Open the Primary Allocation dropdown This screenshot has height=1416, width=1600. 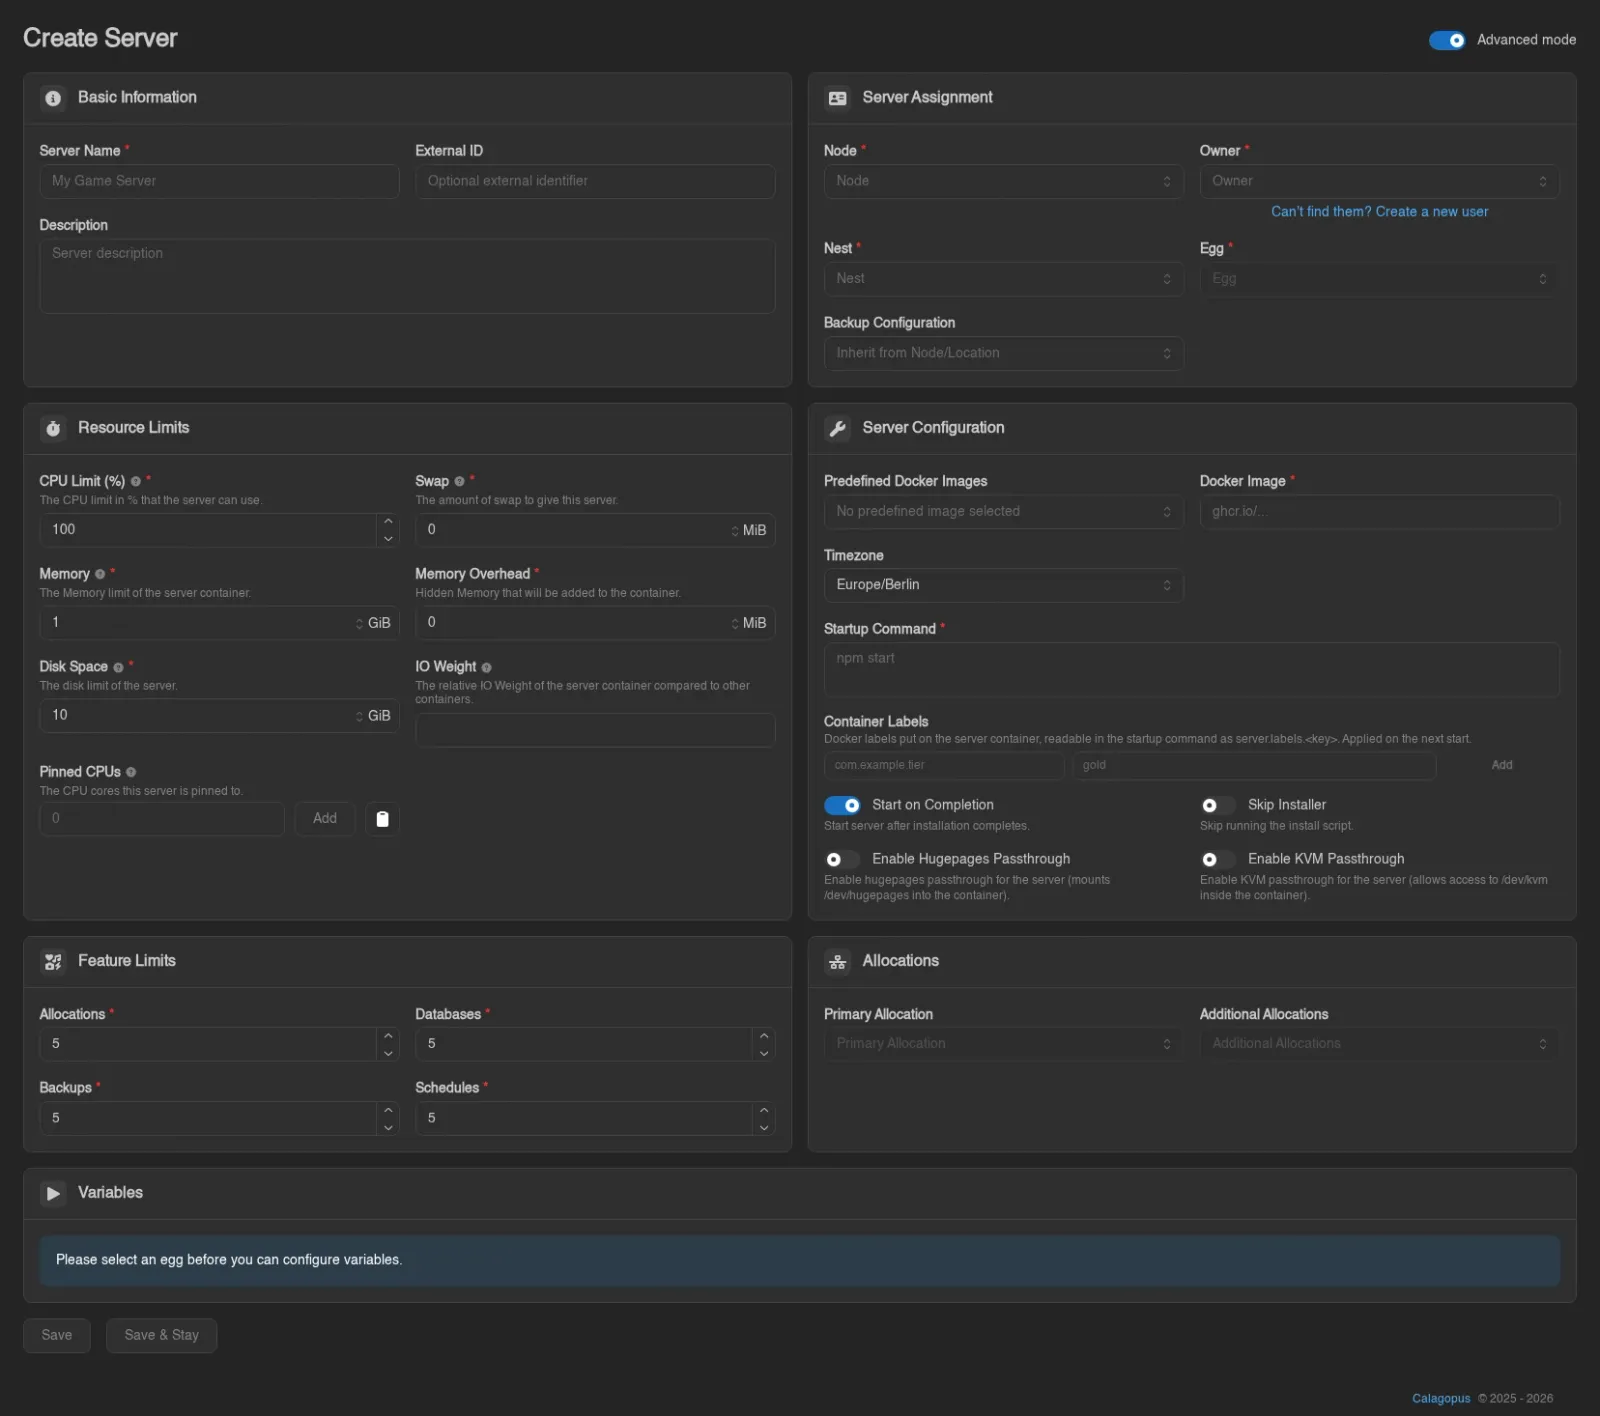click(1003, 1043)
